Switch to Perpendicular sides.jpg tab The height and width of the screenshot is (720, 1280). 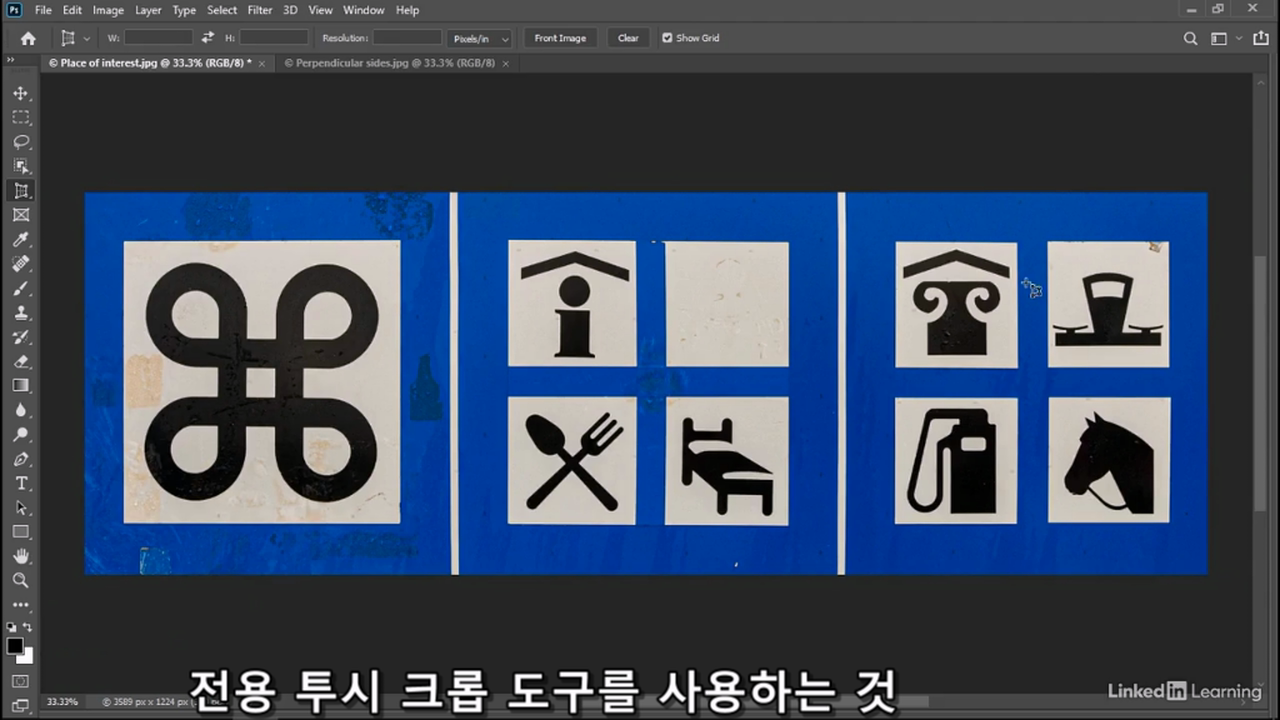(x=389, y=63)
